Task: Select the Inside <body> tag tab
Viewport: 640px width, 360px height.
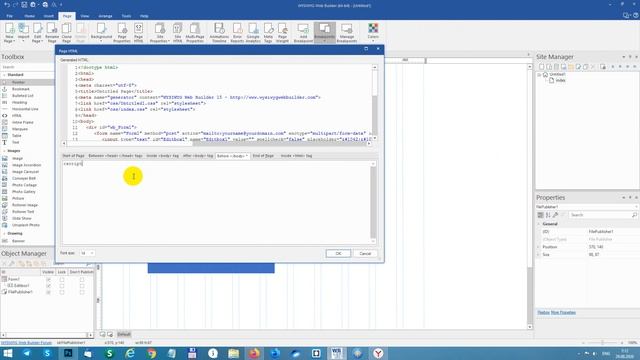Action: (x=162, y=156)
